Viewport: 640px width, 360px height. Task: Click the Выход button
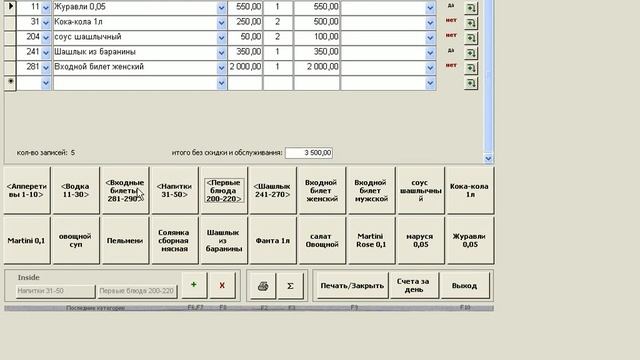(x=465, y=286)
